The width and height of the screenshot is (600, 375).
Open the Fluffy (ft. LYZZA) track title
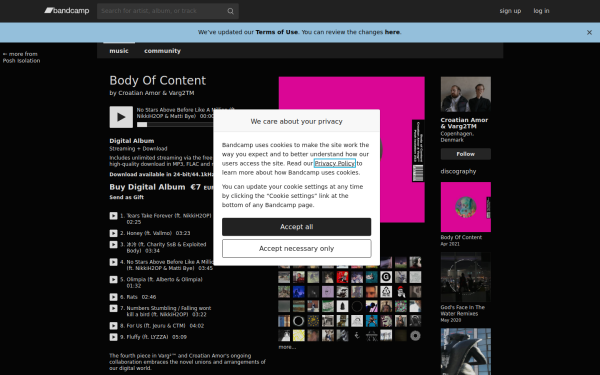coord(147,337)
